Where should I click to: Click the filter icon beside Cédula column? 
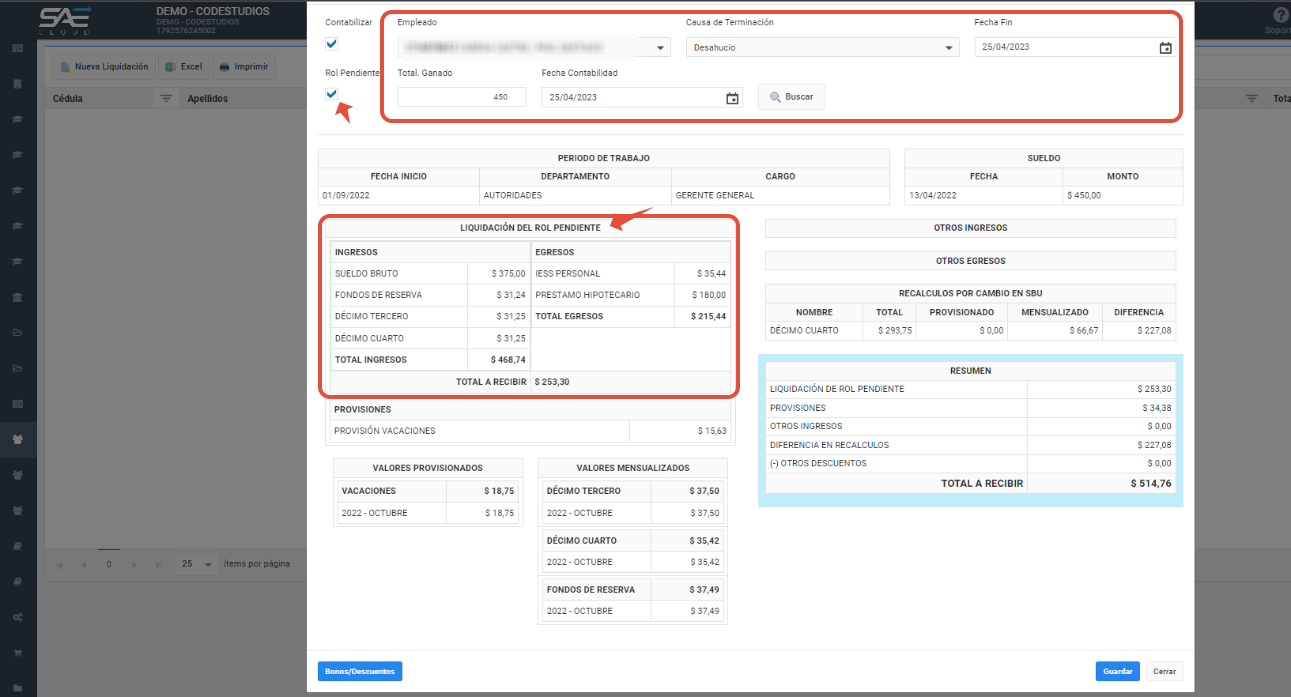pos(166,99)
